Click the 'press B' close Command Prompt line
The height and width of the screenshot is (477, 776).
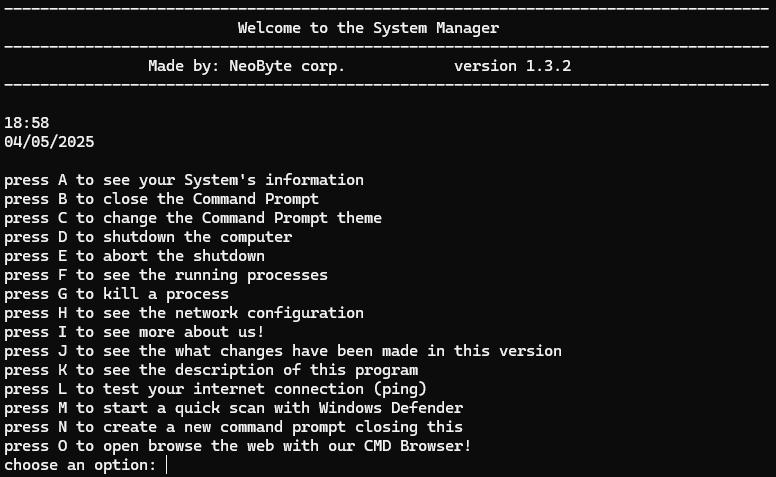coord(161,199)
